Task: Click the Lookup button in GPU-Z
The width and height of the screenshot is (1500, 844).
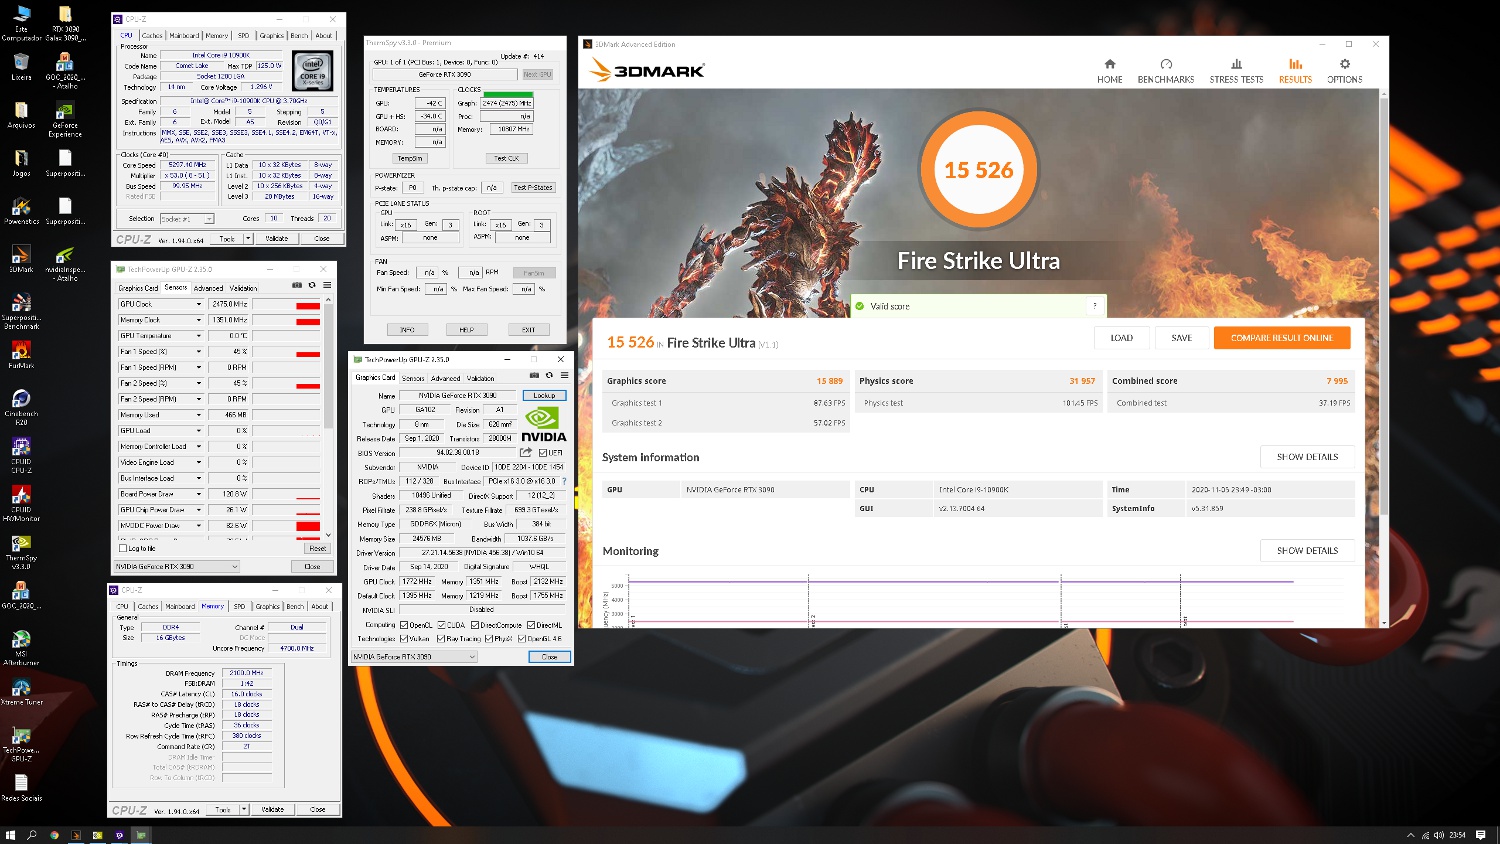Action: tap(544, 395)
